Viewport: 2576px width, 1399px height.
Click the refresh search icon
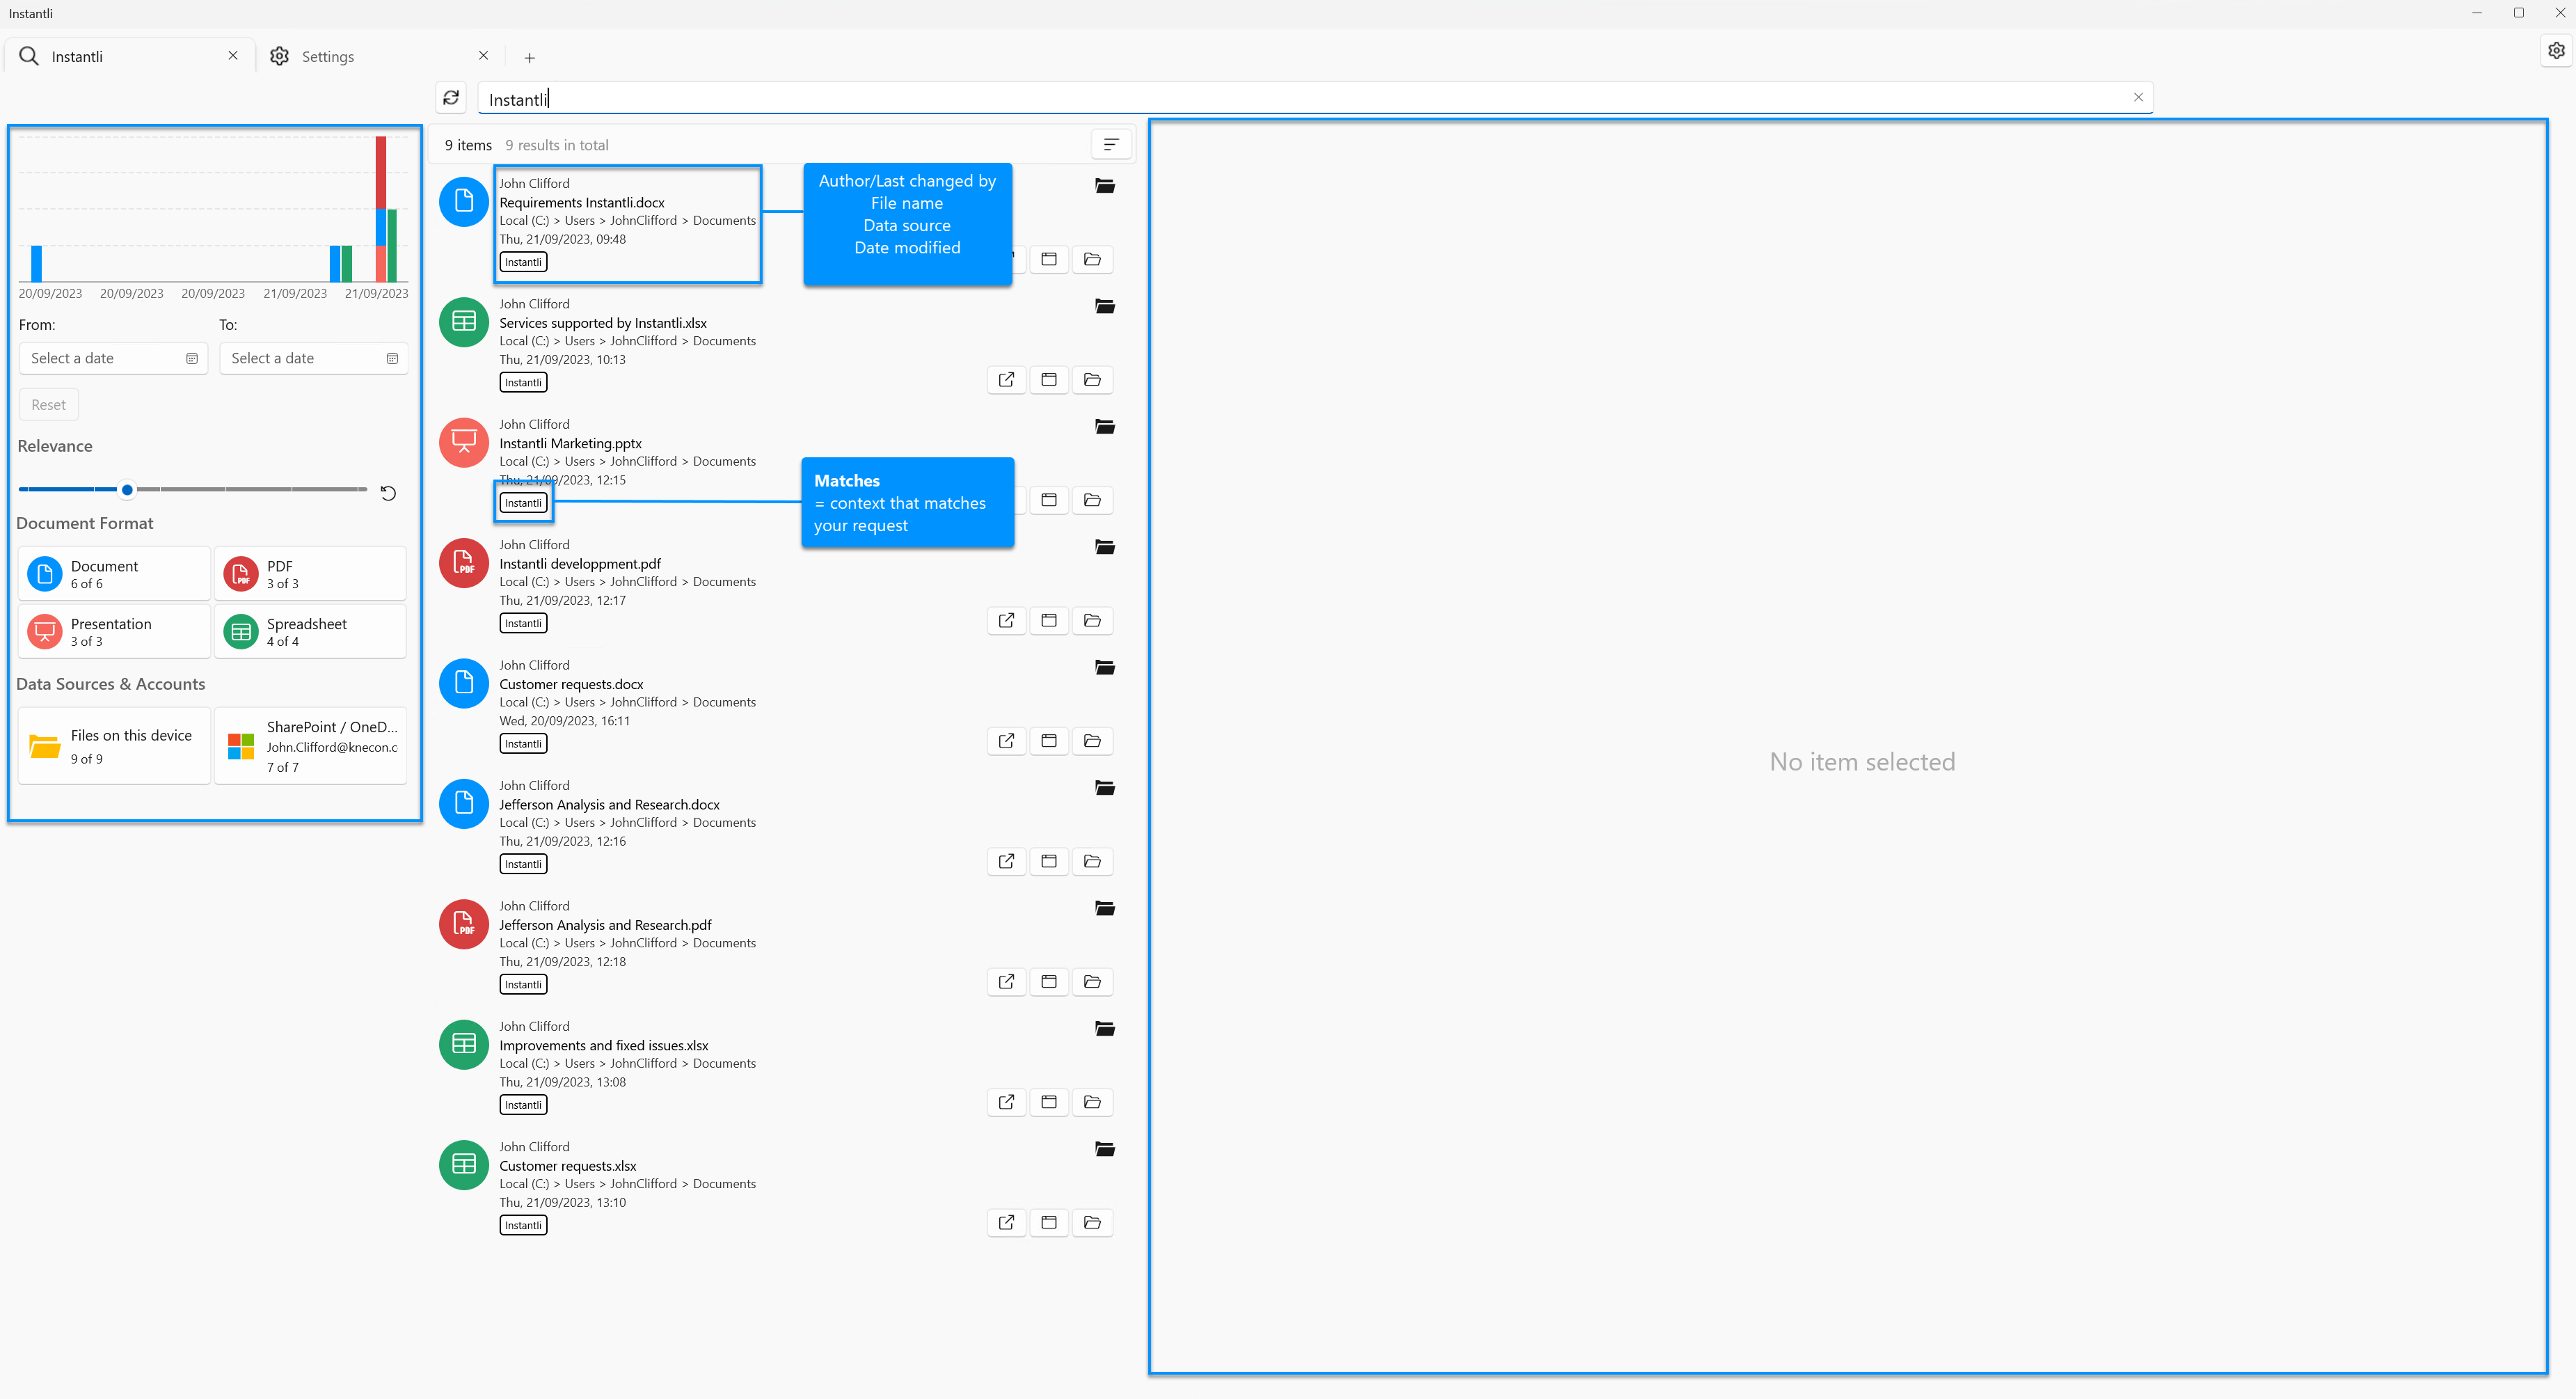pyautogui.click(x=451, y=98)
